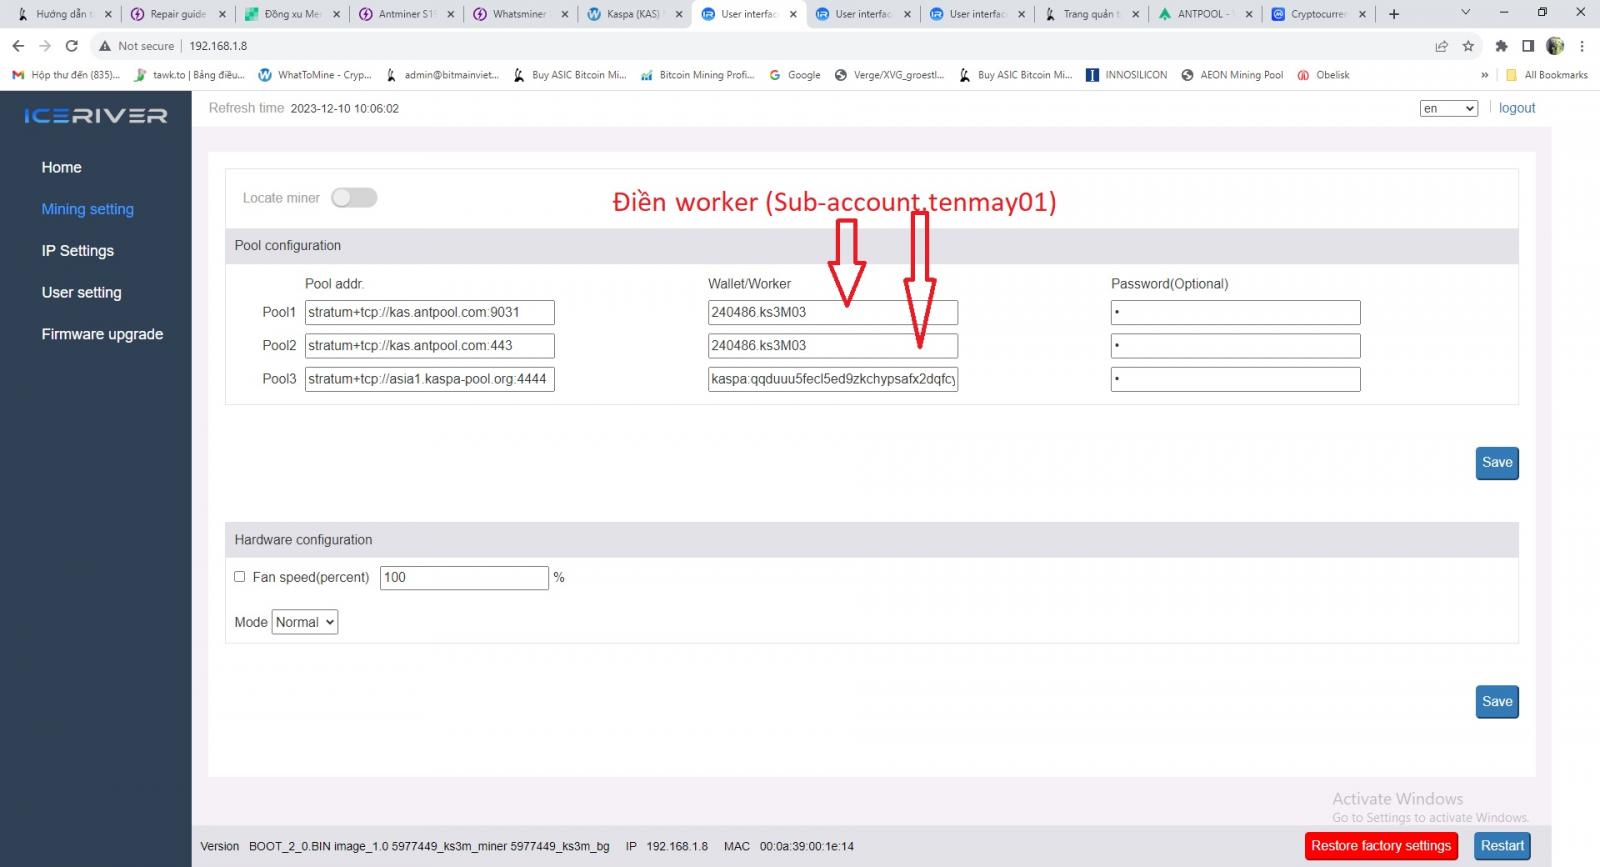Open the language dropdown set to en
The image size is (1600, 867).
point(1449,108)
